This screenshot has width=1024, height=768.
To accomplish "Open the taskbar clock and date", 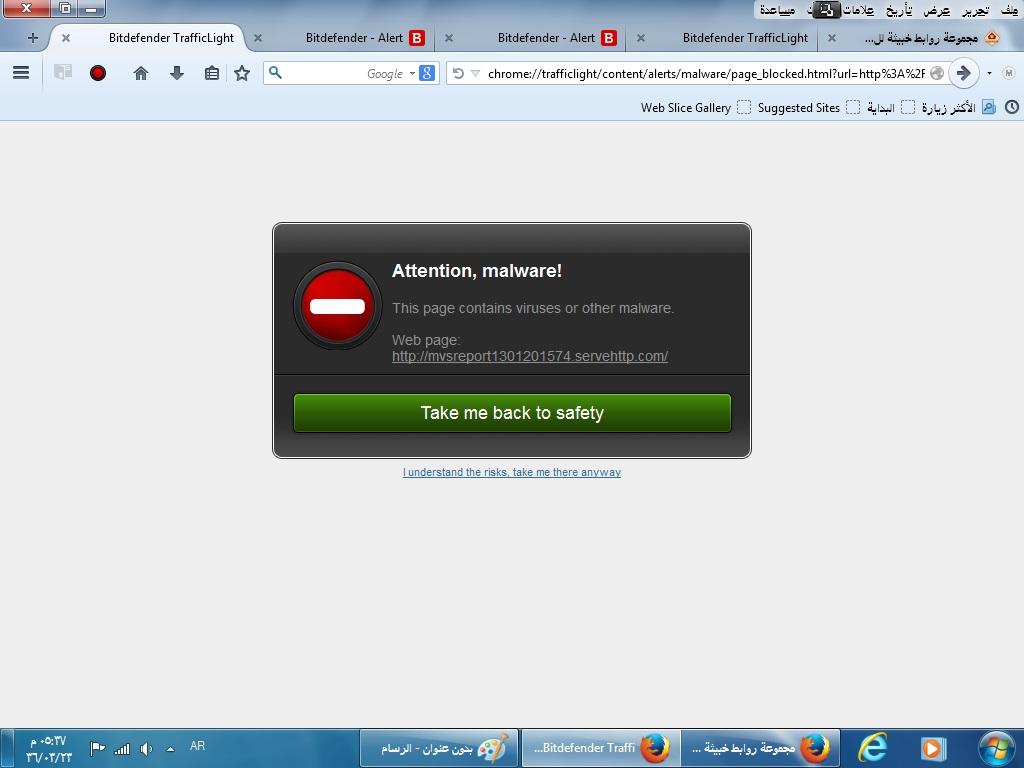I will point(50,749).
